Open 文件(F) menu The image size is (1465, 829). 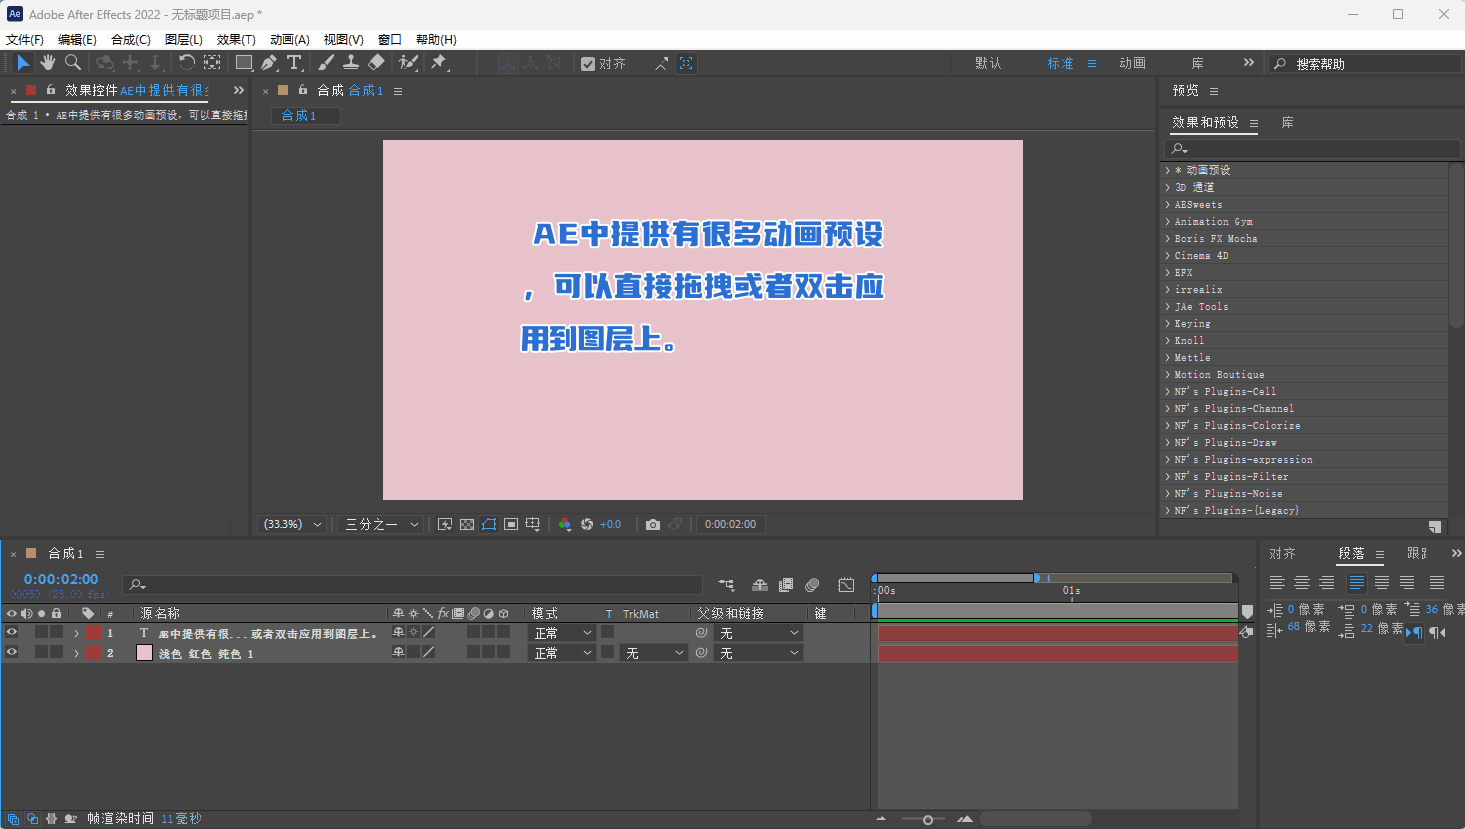(25, 39)
